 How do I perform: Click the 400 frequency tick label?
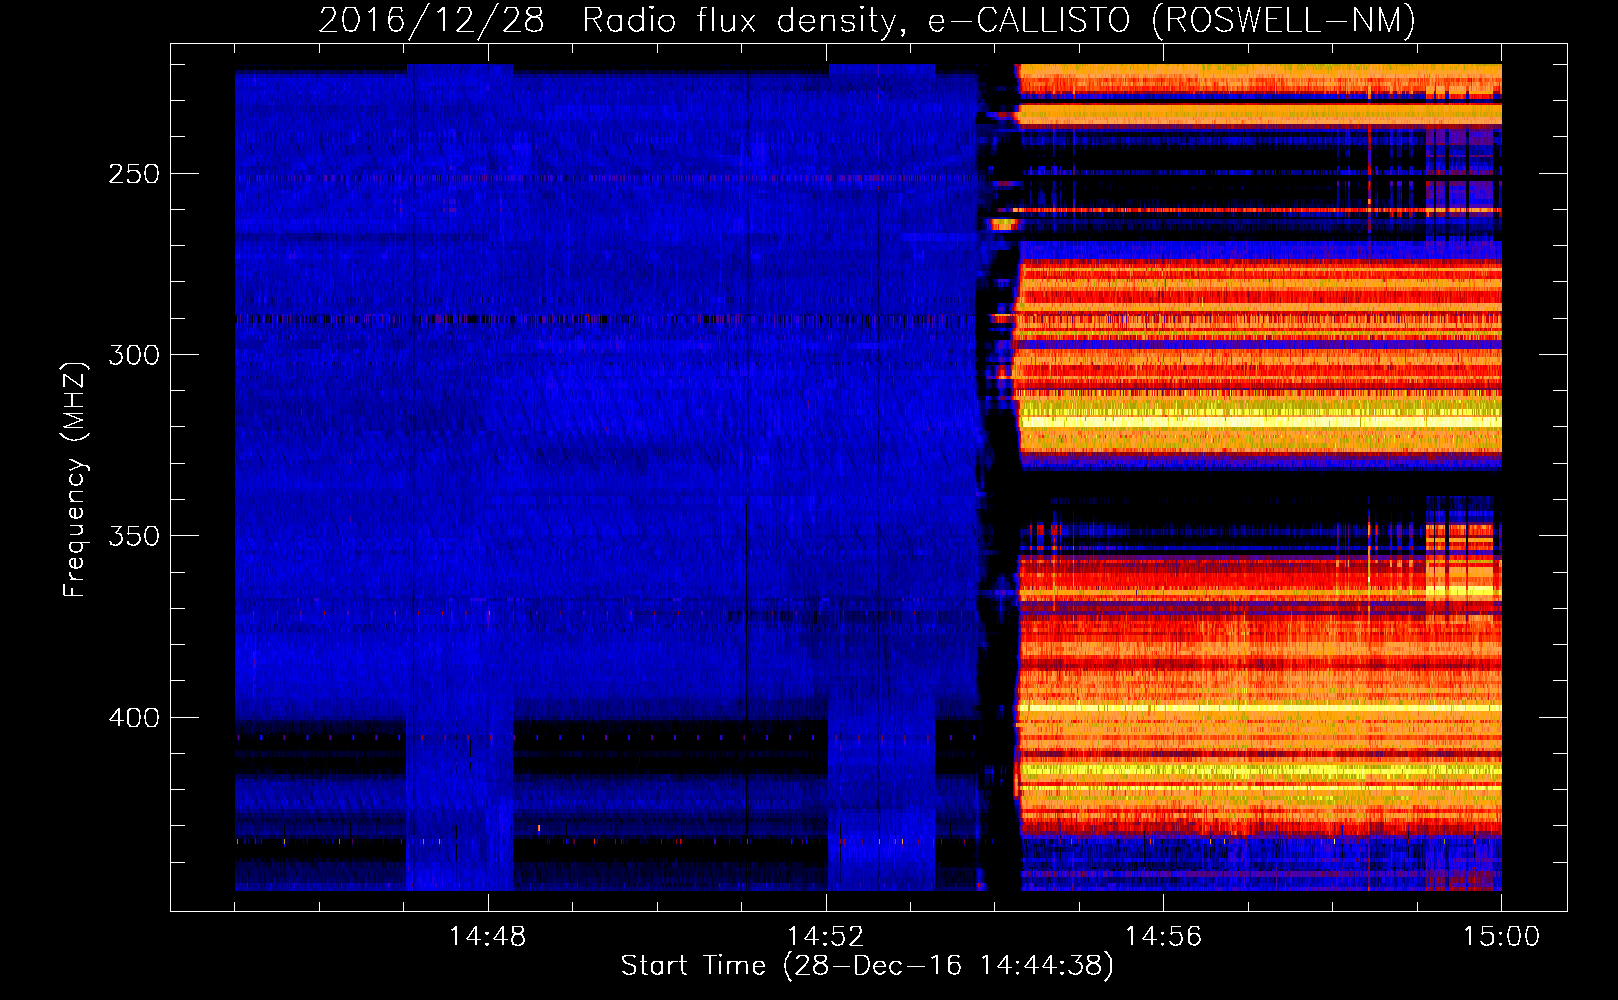(134, 718)
